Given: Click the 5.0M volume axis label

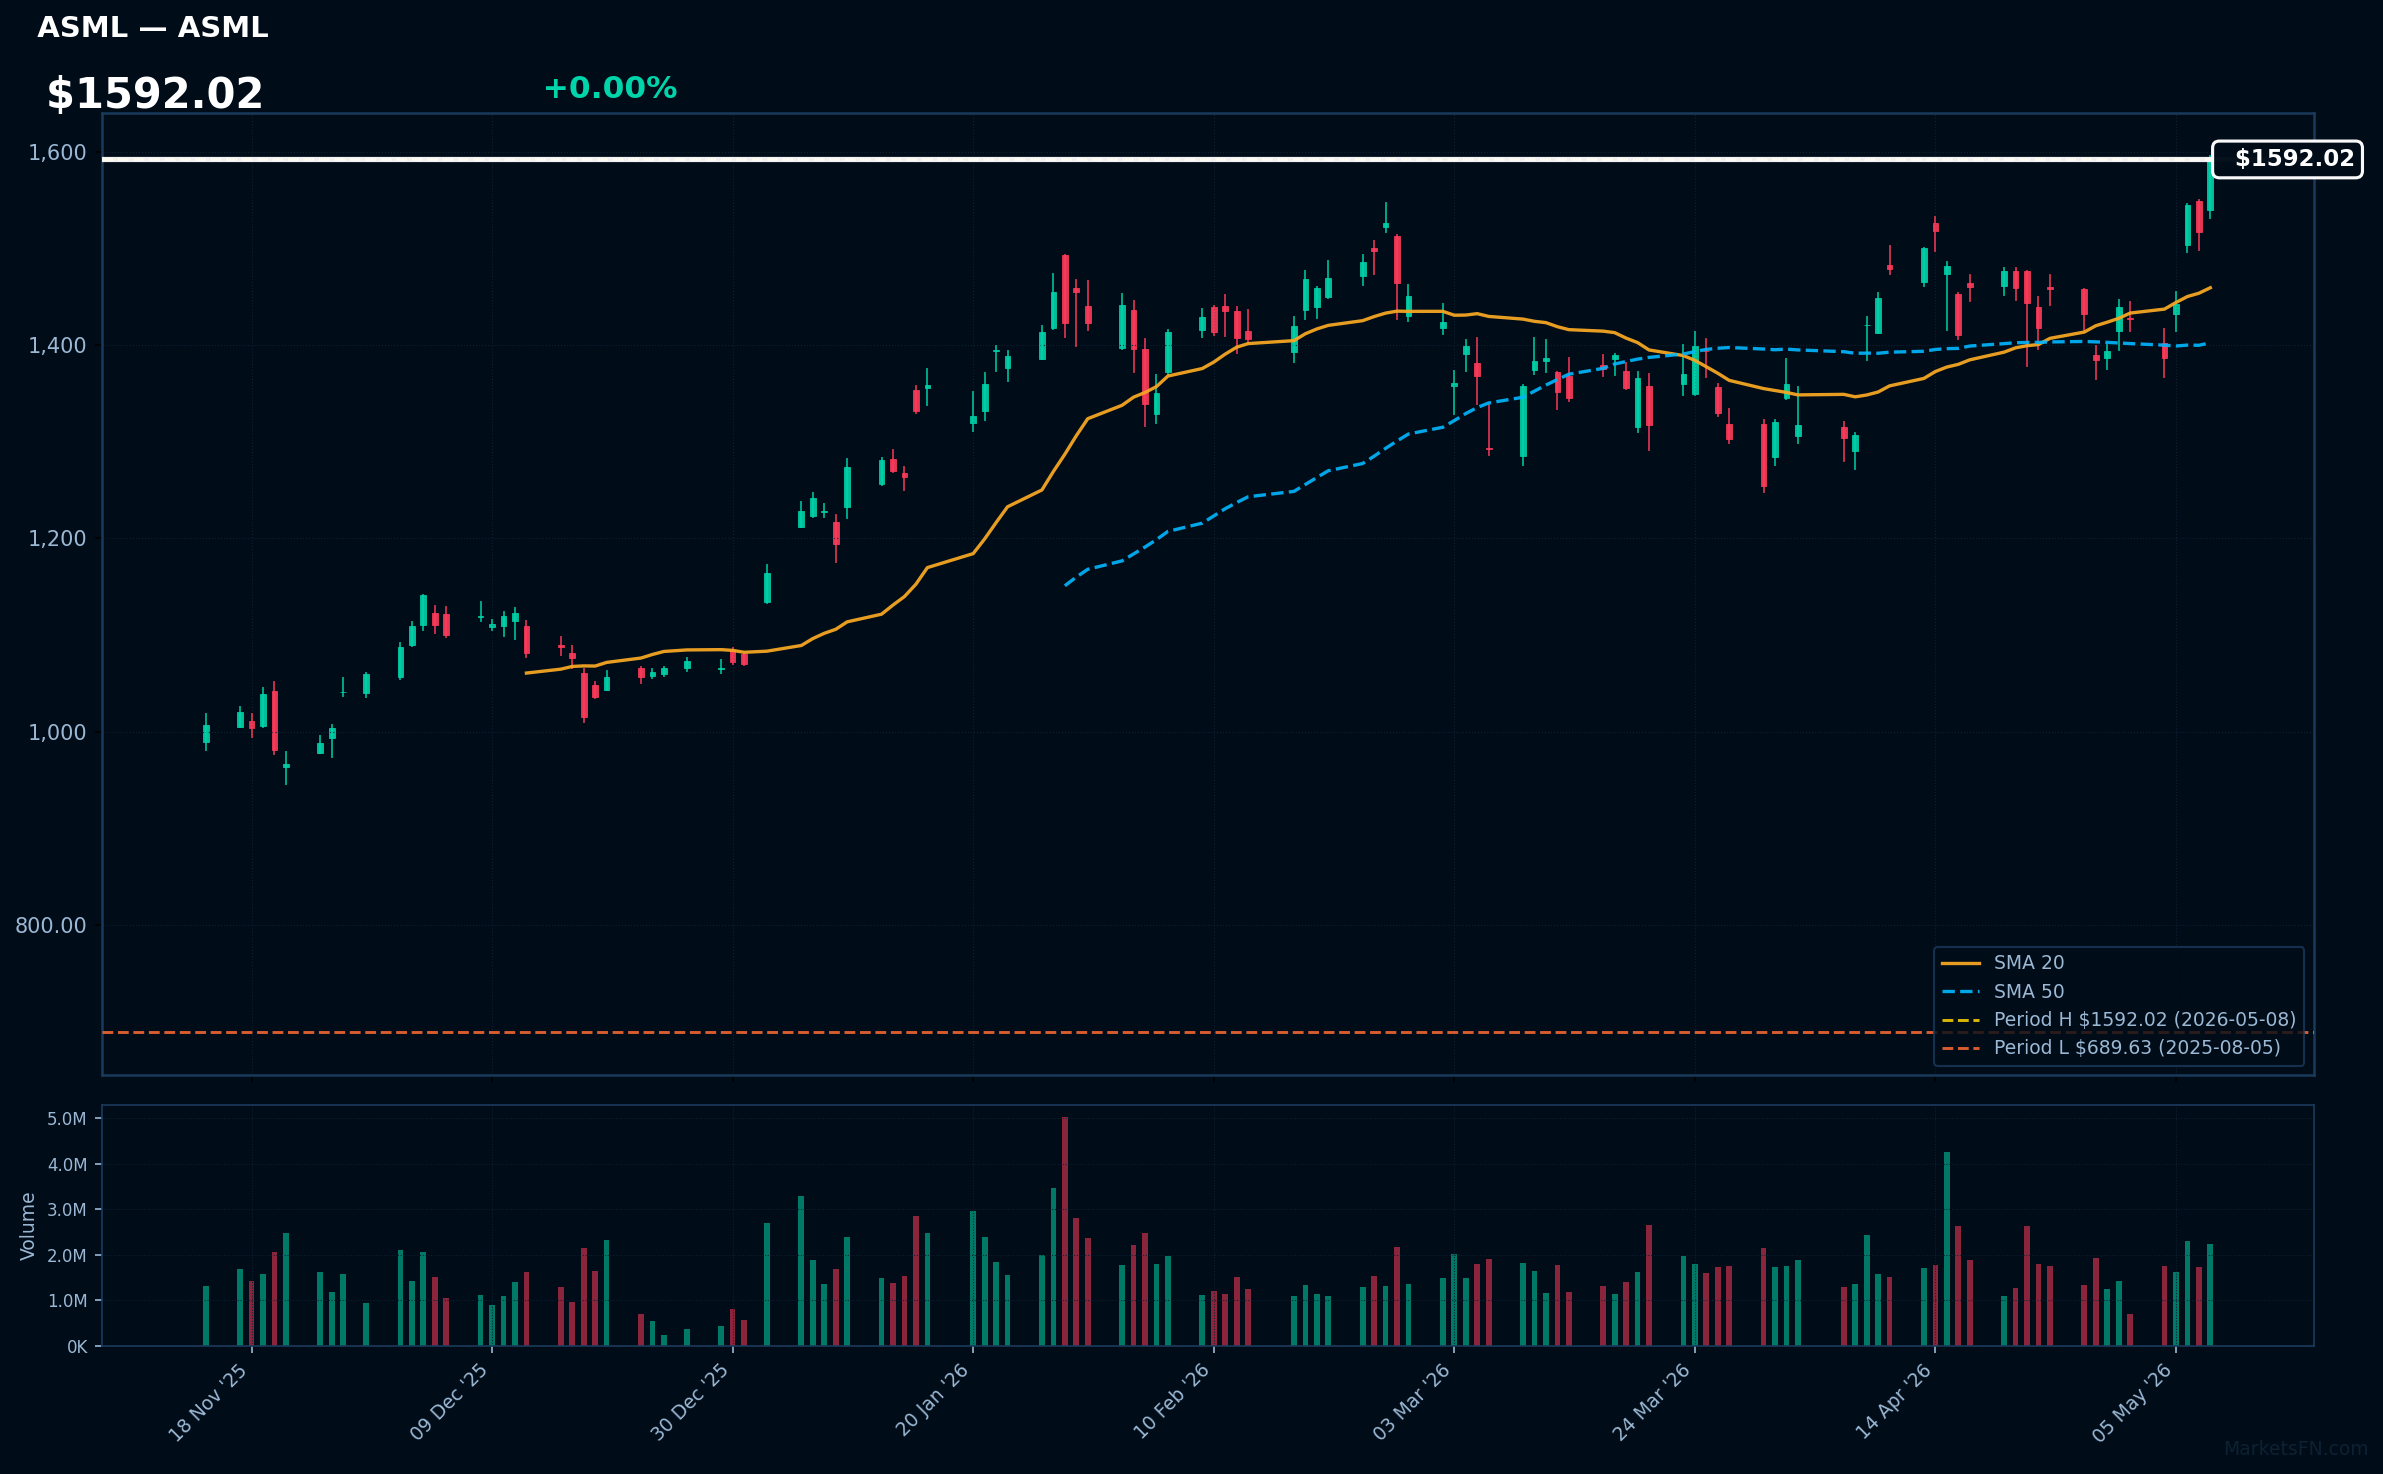Looking at the screenshot, I should coord(67,1119).
